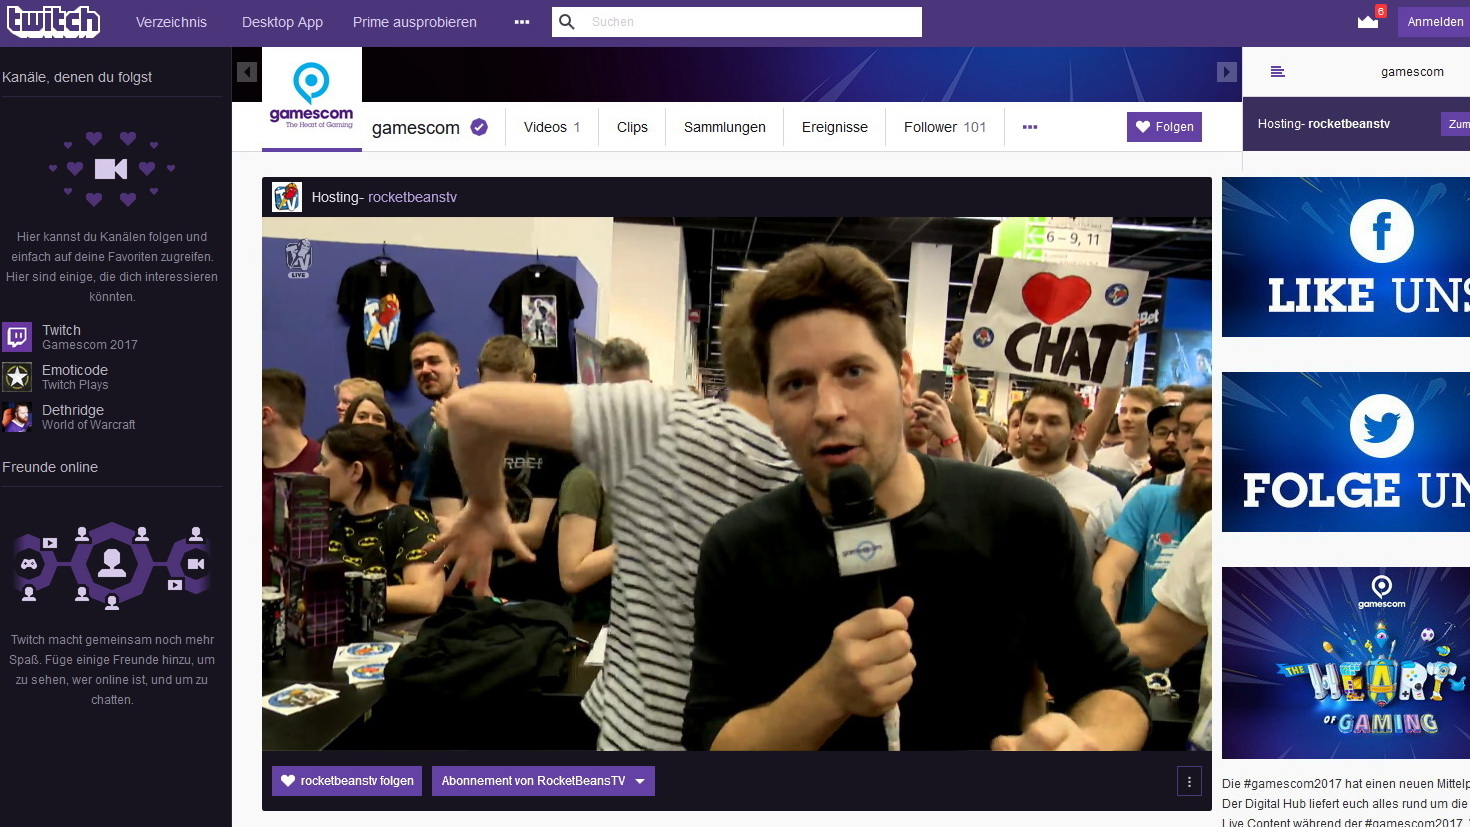Viewport: 1470px width, 827px height.
Task: Open the Twitch Gamescom 2017 channel
Action: [90, 337]
